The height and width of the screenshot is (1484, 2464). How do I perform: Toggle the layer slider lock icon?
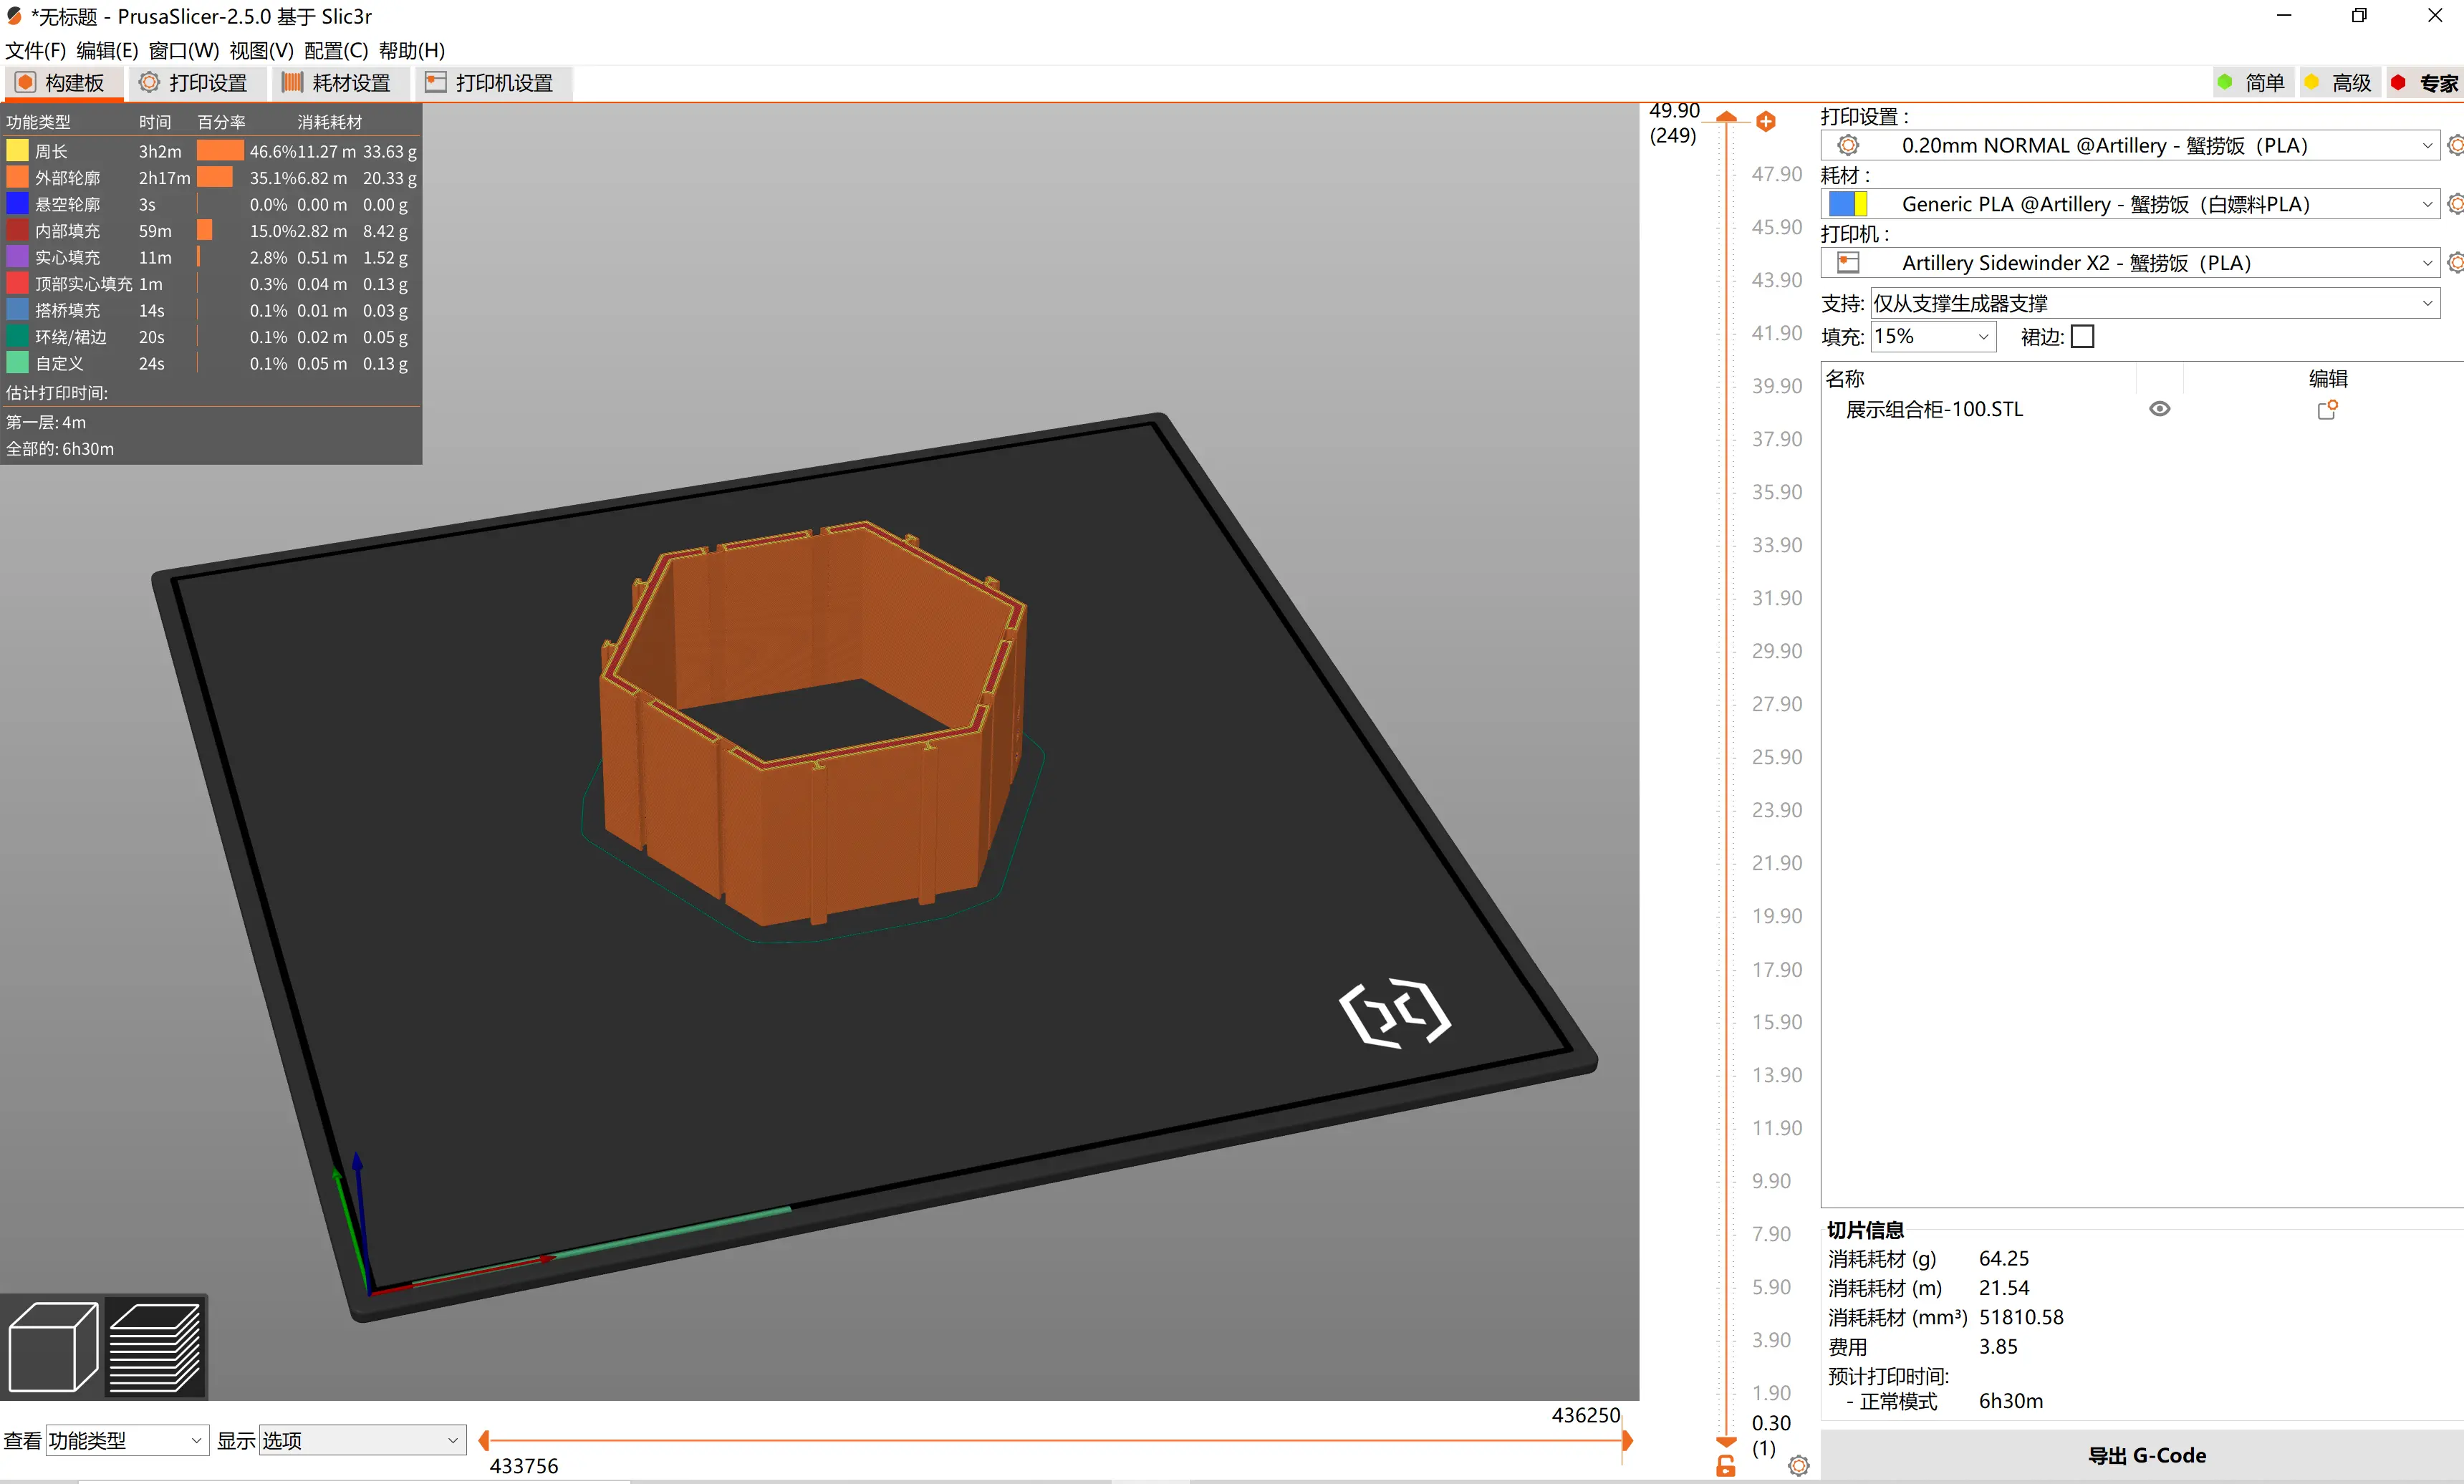pyautogui.click(x=1726, y=1466)
